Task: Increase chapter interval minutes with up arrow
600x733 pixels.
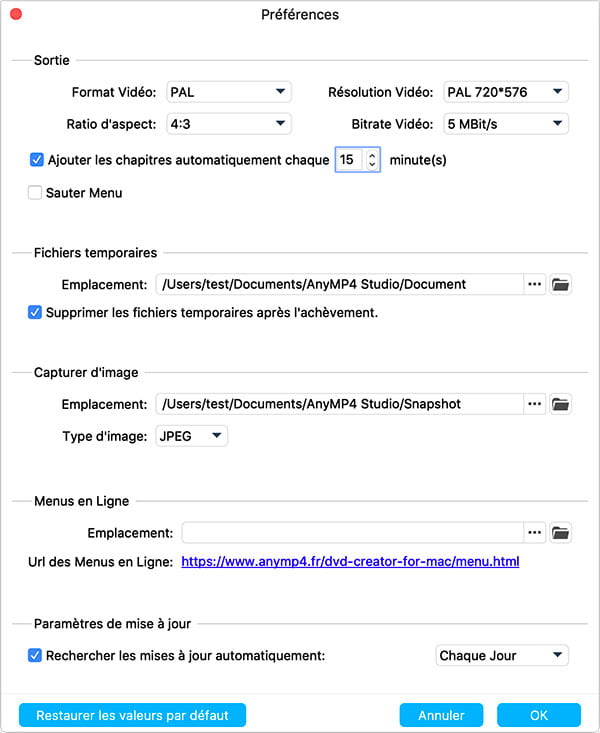Action: 372,154
